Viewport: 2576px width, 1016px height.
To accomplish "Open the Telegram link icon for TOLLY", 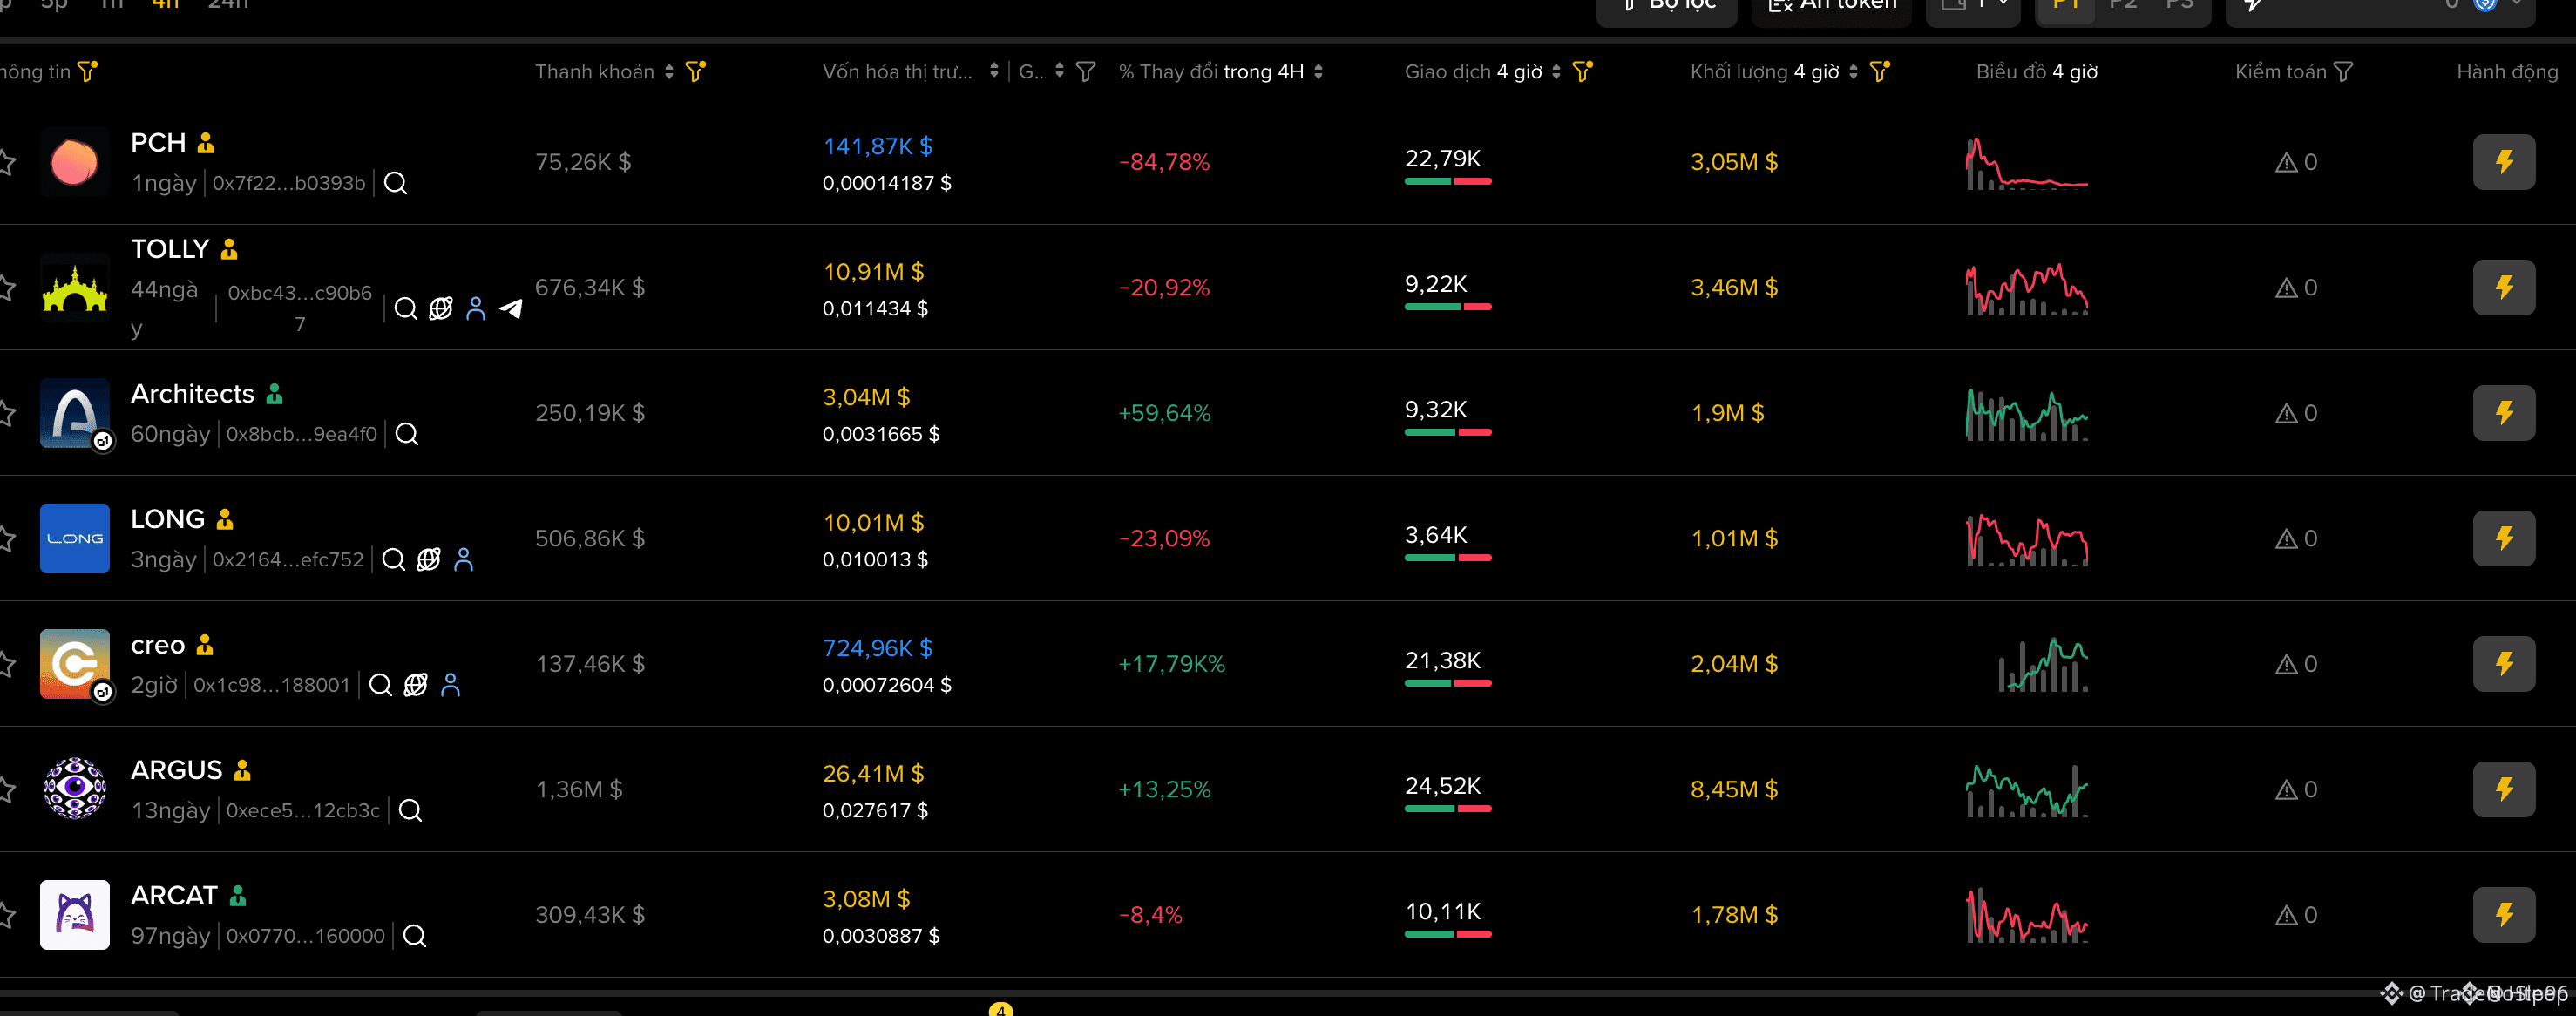I will tap(511, 308).
